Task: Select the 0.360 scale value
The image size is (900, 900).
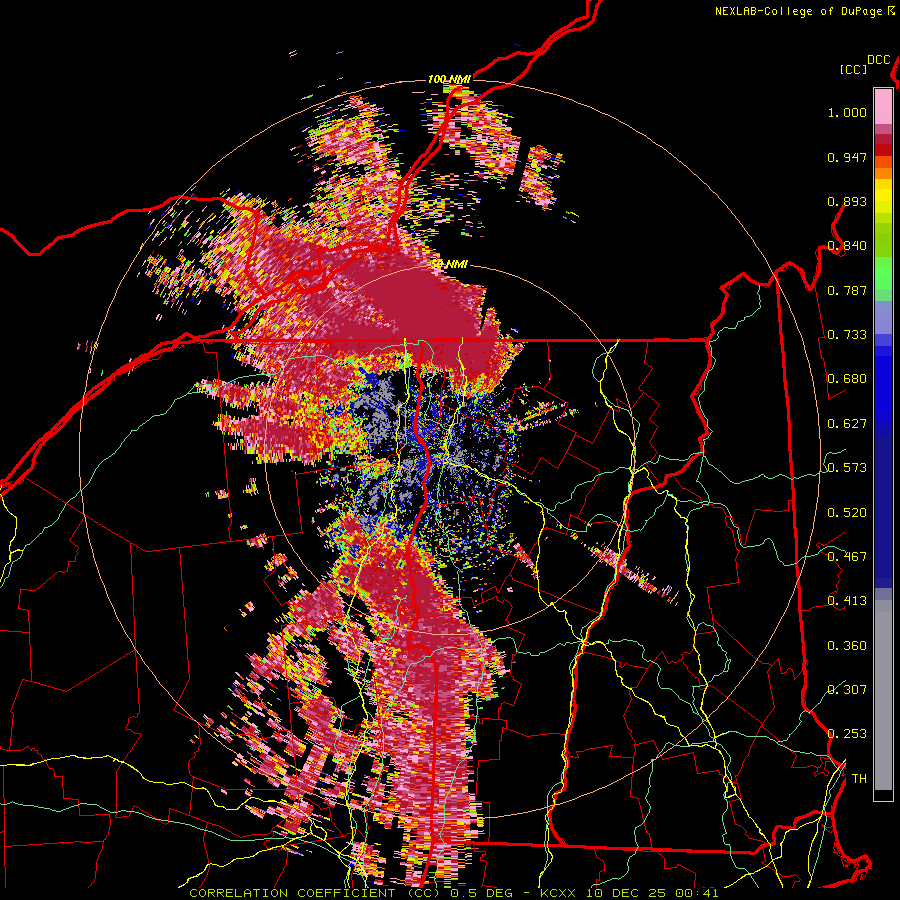Action: coord(847,646)
